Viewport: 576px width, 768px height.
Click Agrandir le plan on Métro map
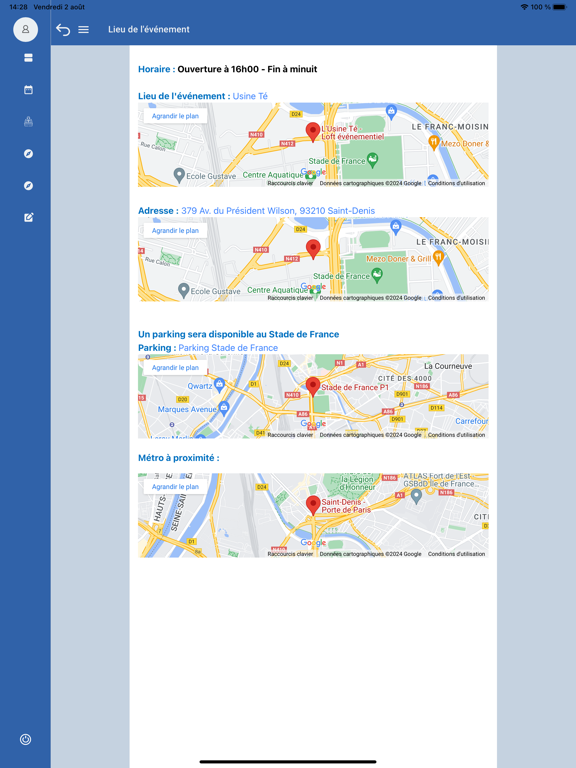(x=175, y=487)
